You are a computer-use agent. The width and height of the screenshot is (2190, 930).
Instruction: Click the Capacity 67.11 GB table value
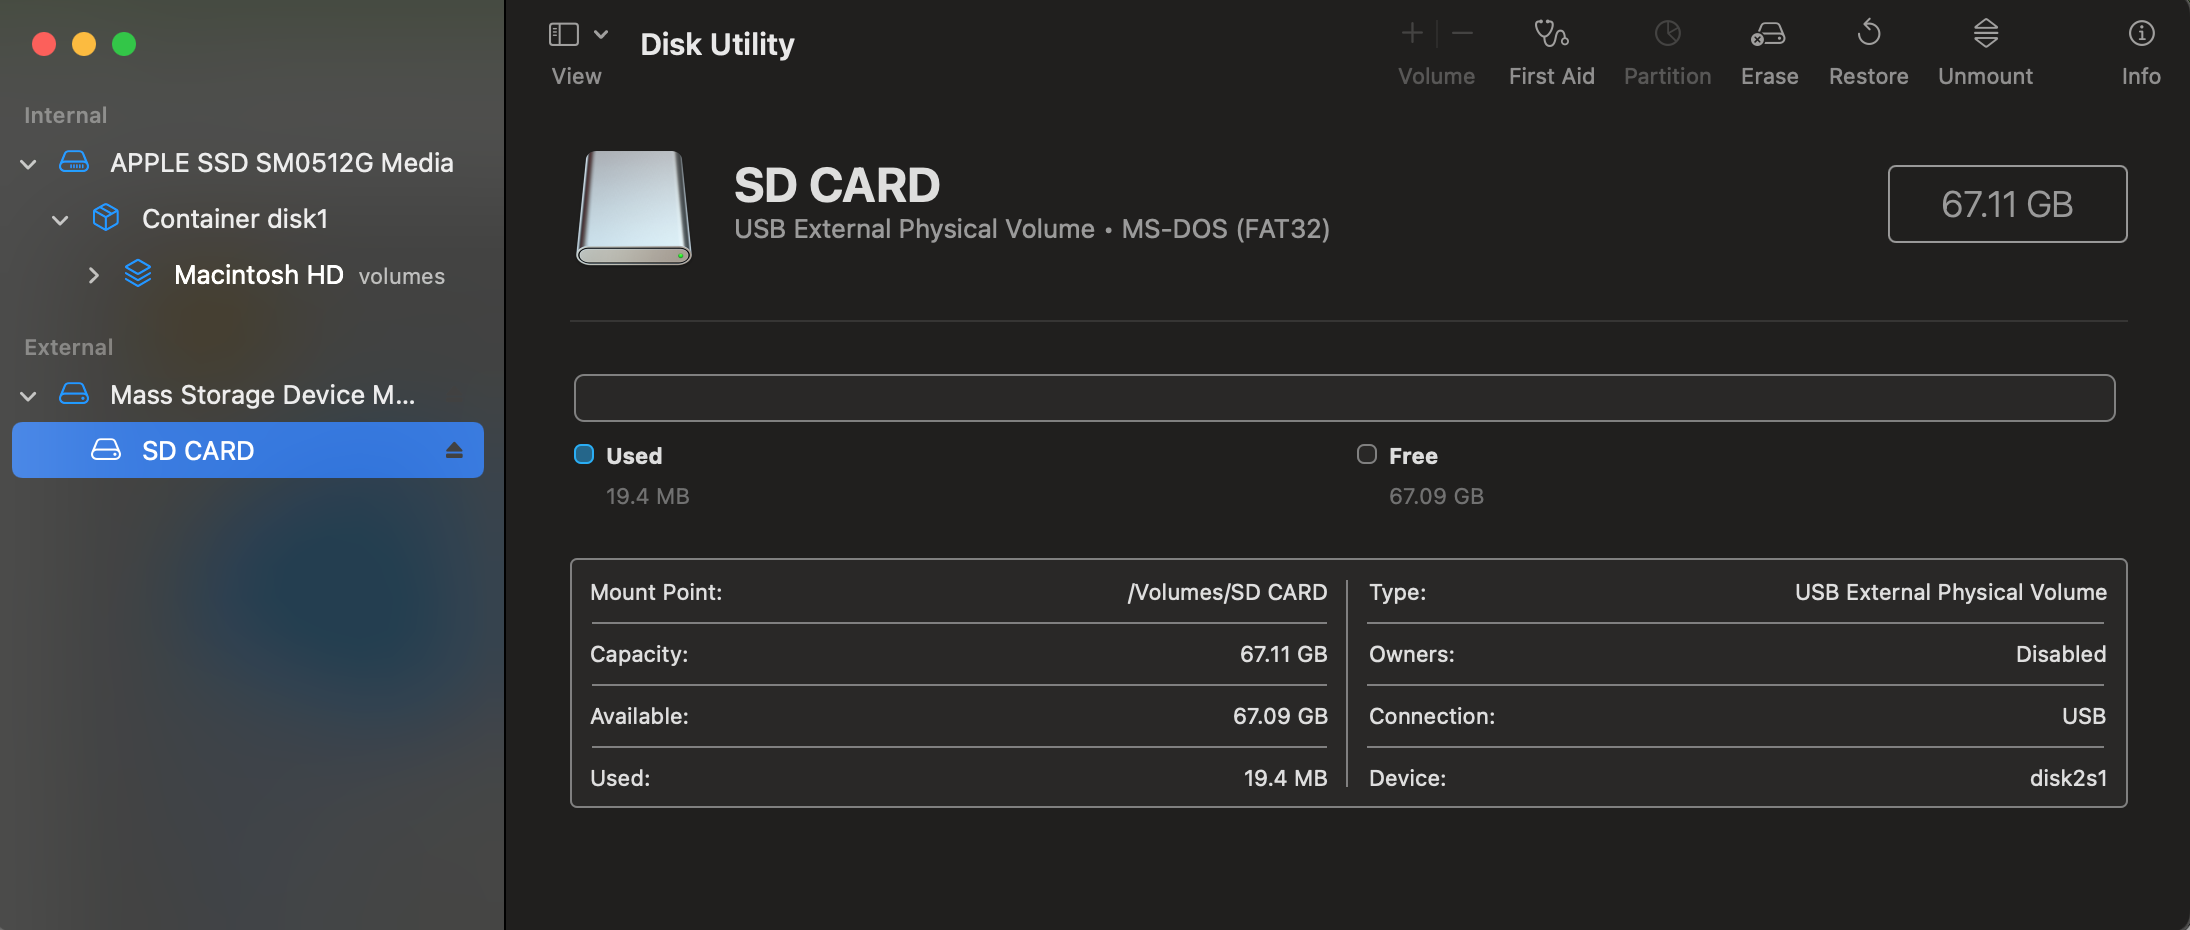1284,654
